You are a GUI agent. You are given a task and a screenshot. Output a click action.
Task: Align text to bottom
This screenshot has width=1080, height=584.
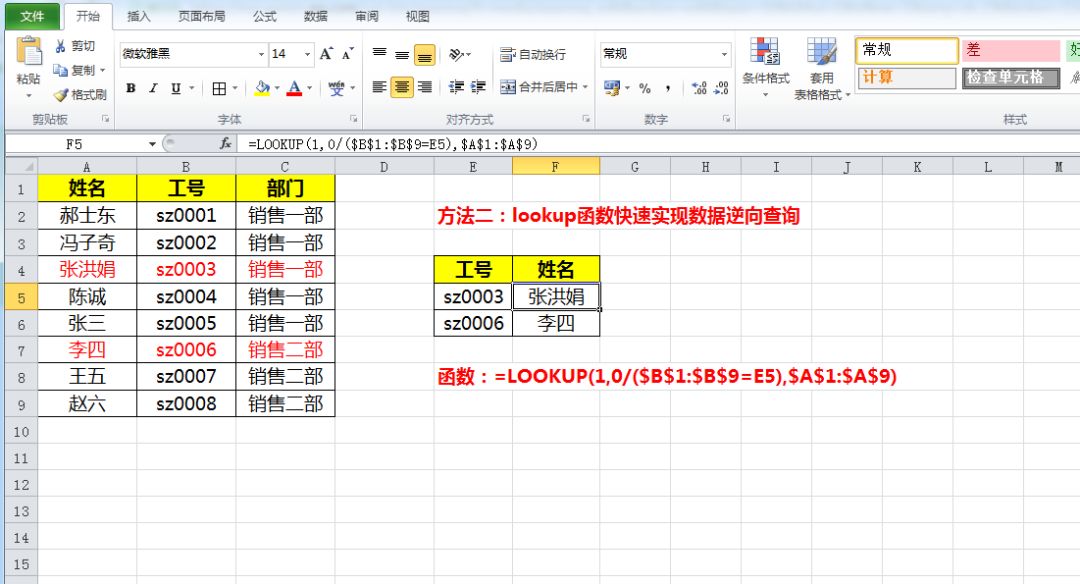pos(424,55)
